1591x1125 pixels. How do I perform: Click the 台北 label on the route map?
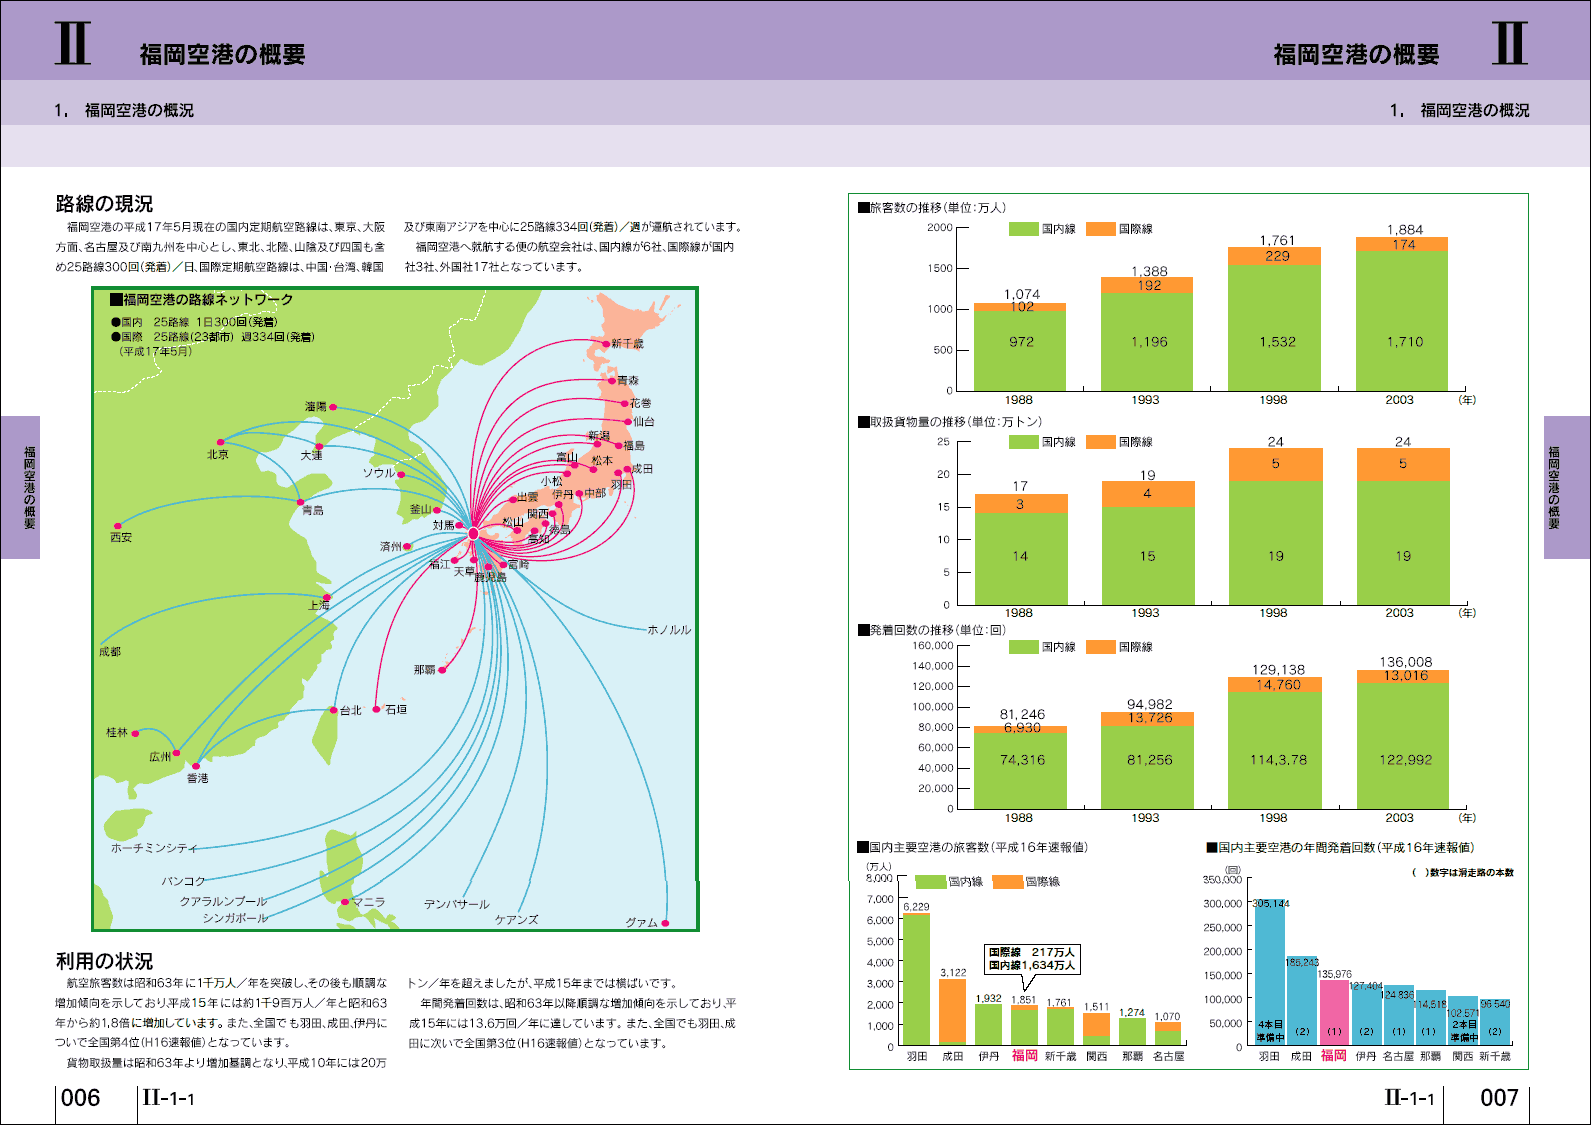tap(351, 710)
